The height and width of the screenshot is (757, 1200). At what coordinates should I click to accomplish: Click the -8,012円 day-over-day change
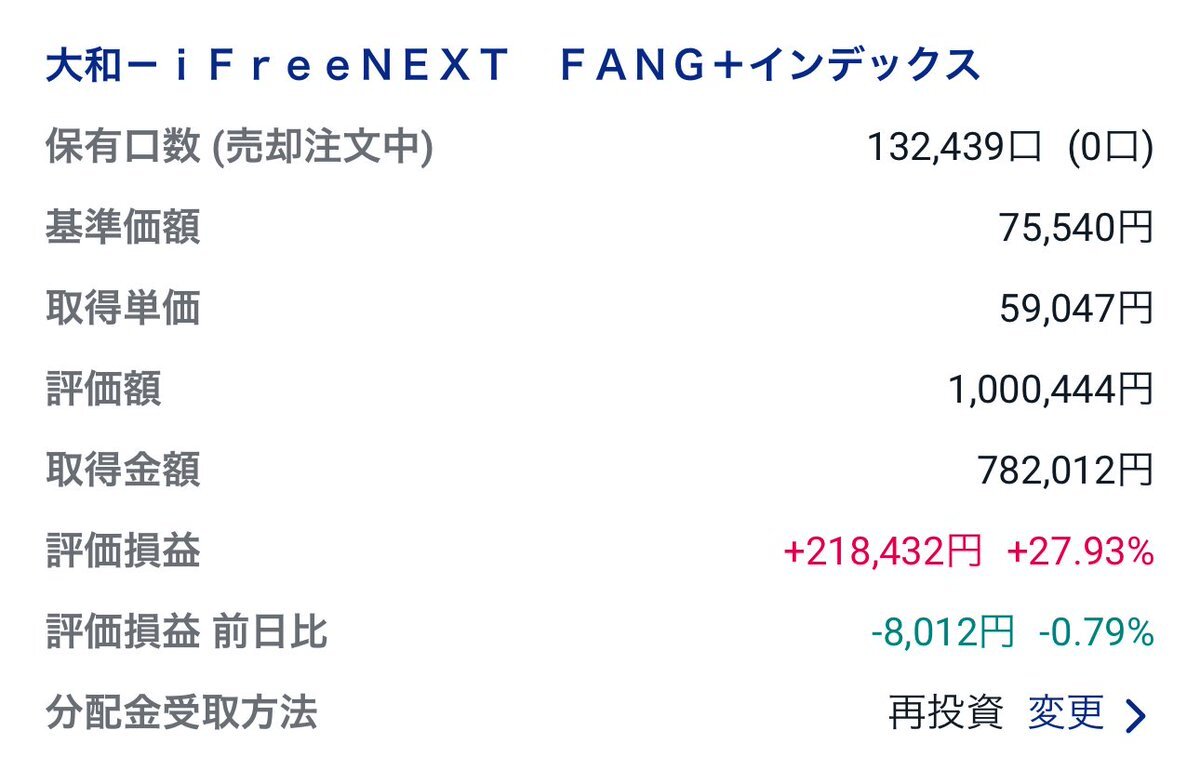coord(941,633)
